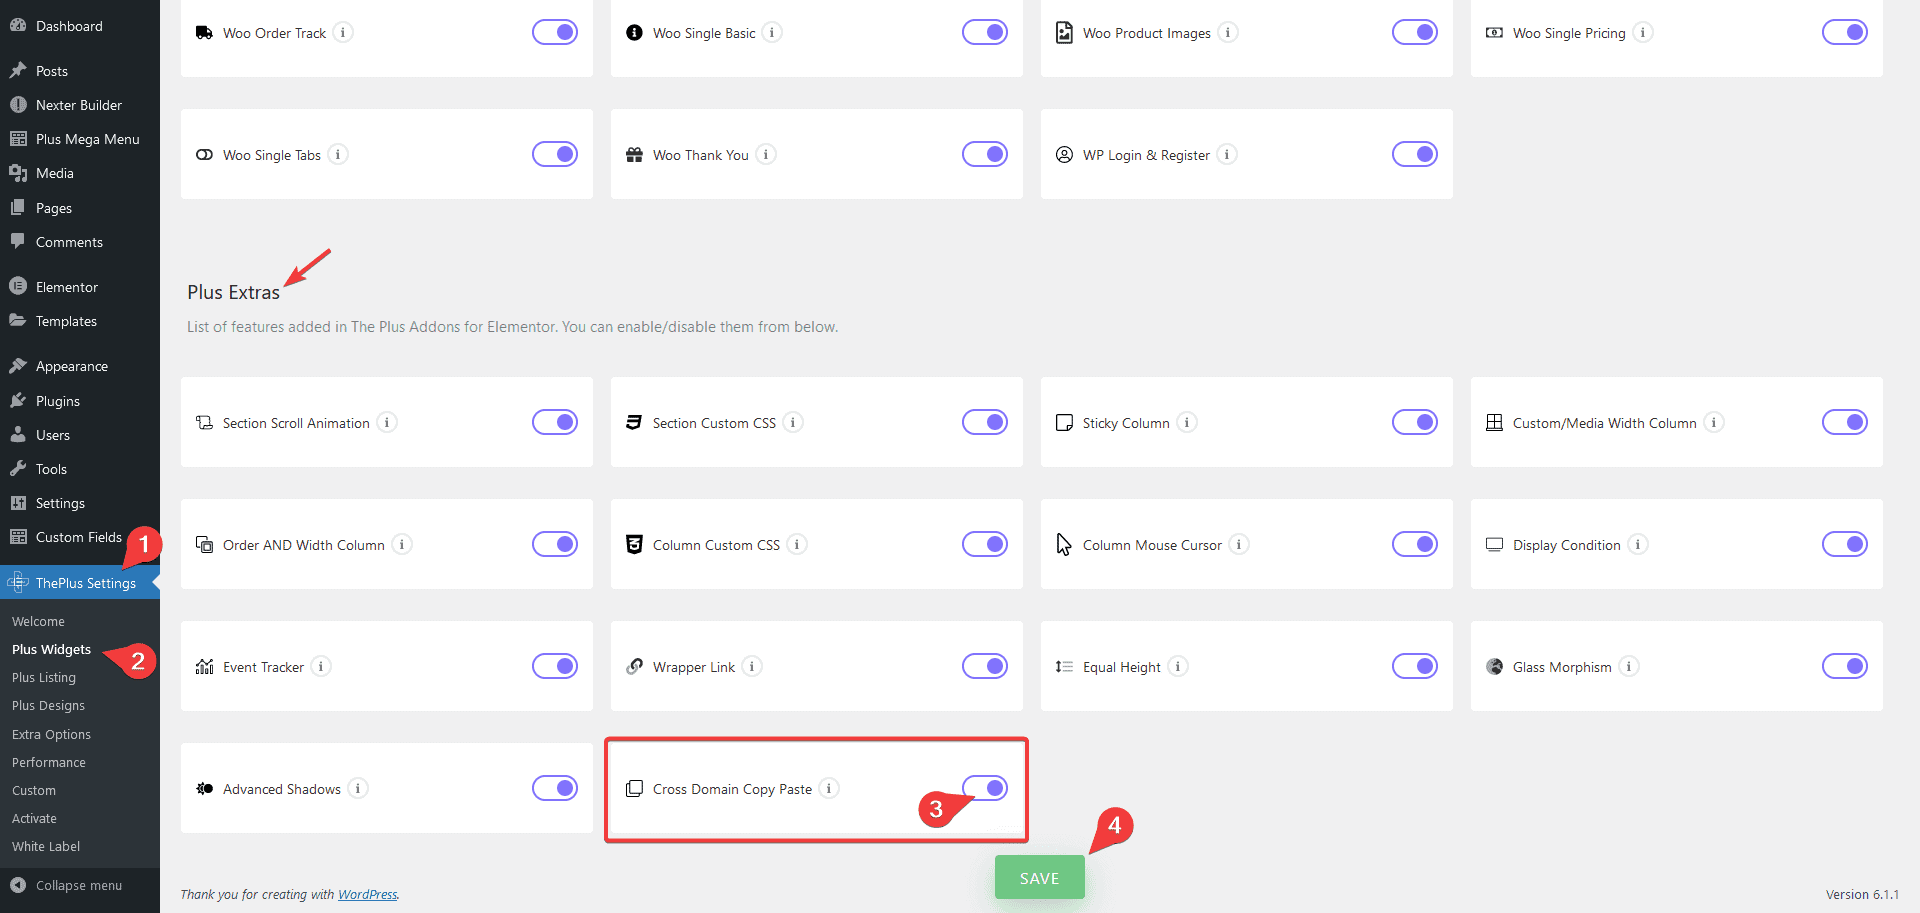Viewport: 1920px width, 913px height.
Task: Click the info icon beside Cross Domain Copy Paste
Action: pyautogui.click(x=829, y=788)
